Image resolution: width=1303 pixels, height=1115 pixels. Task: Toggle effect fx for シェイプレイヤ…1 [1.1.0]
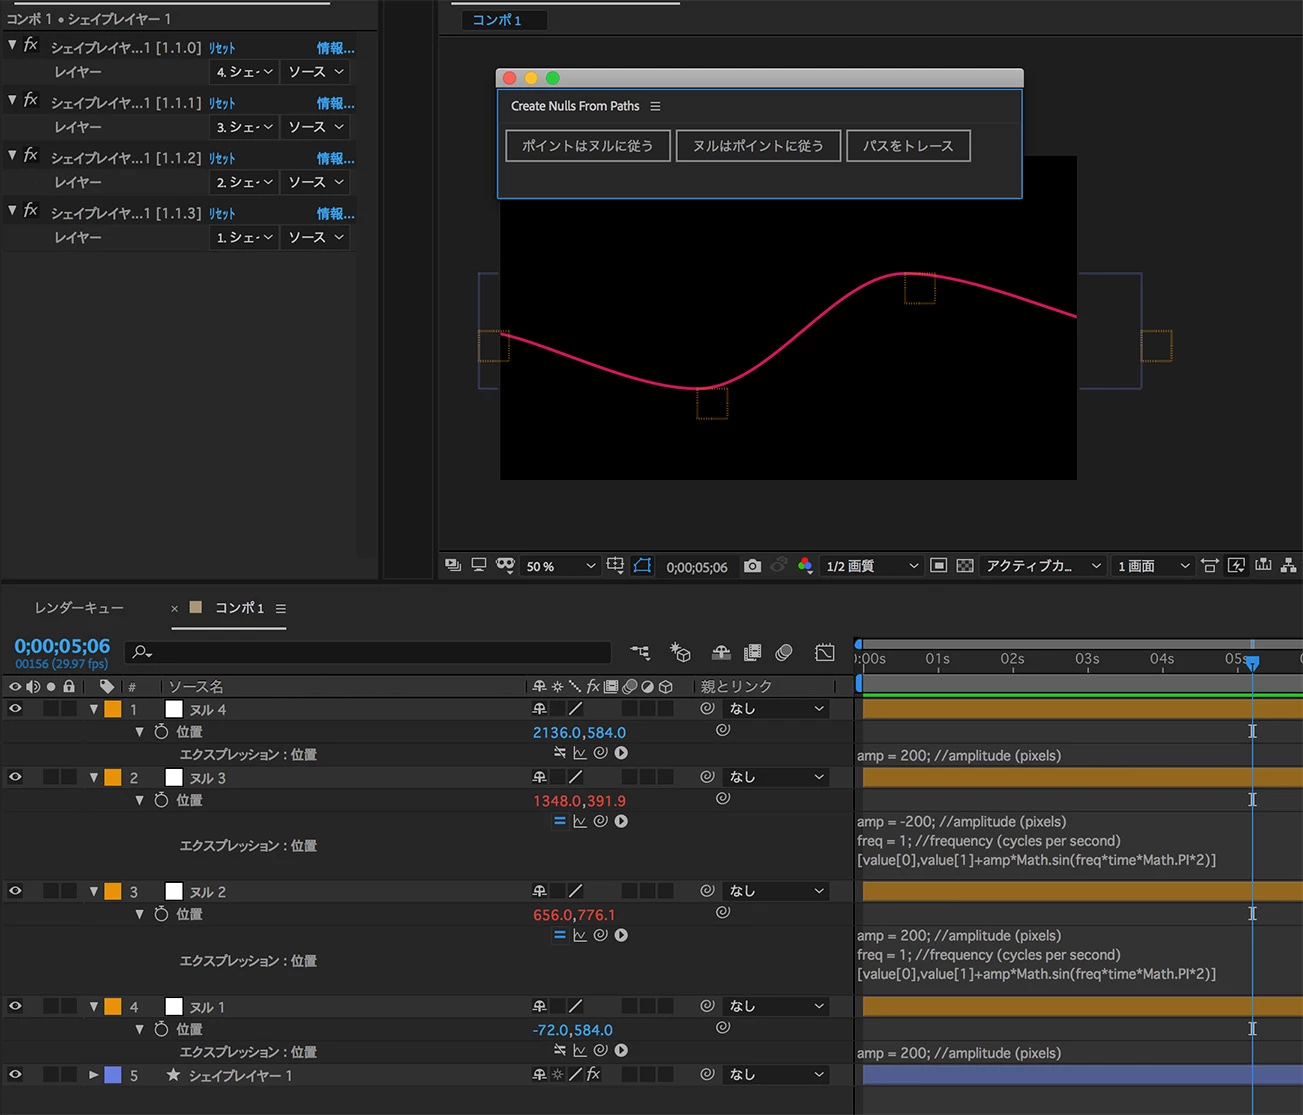click(31, 46)
